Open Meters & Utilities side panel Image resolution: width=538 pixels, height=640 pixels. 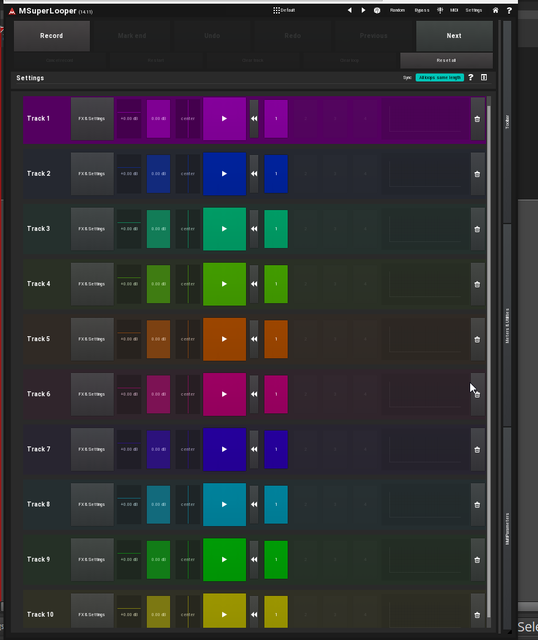click(x=507, y=325)
